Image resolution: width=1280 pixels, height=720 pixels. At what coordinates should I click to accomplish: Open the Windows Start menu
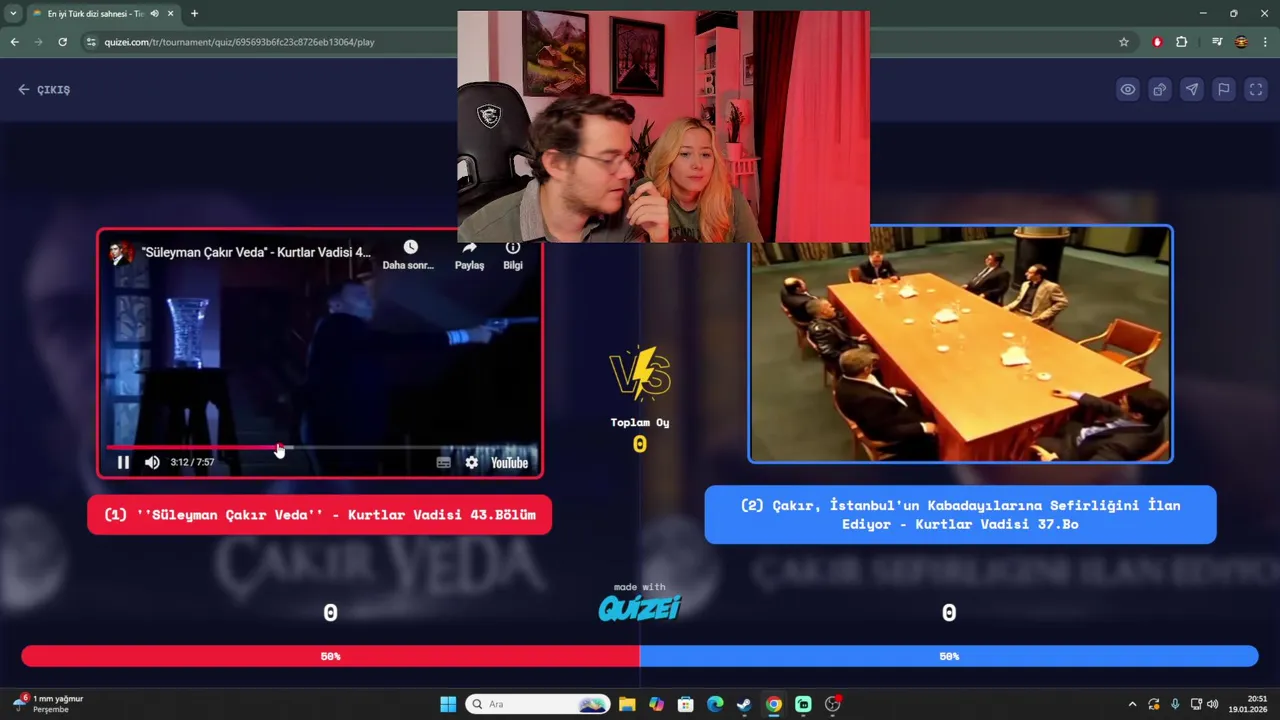tap(448, 704)
